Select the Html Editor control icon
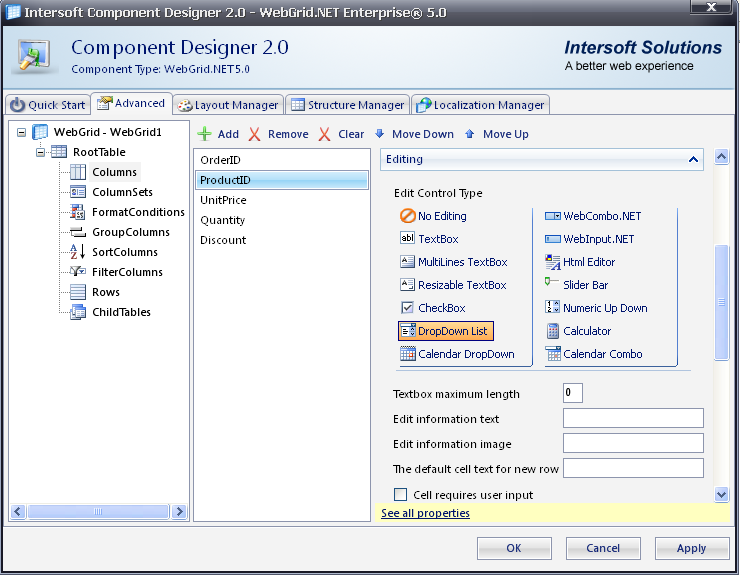 tap(553, 262)
